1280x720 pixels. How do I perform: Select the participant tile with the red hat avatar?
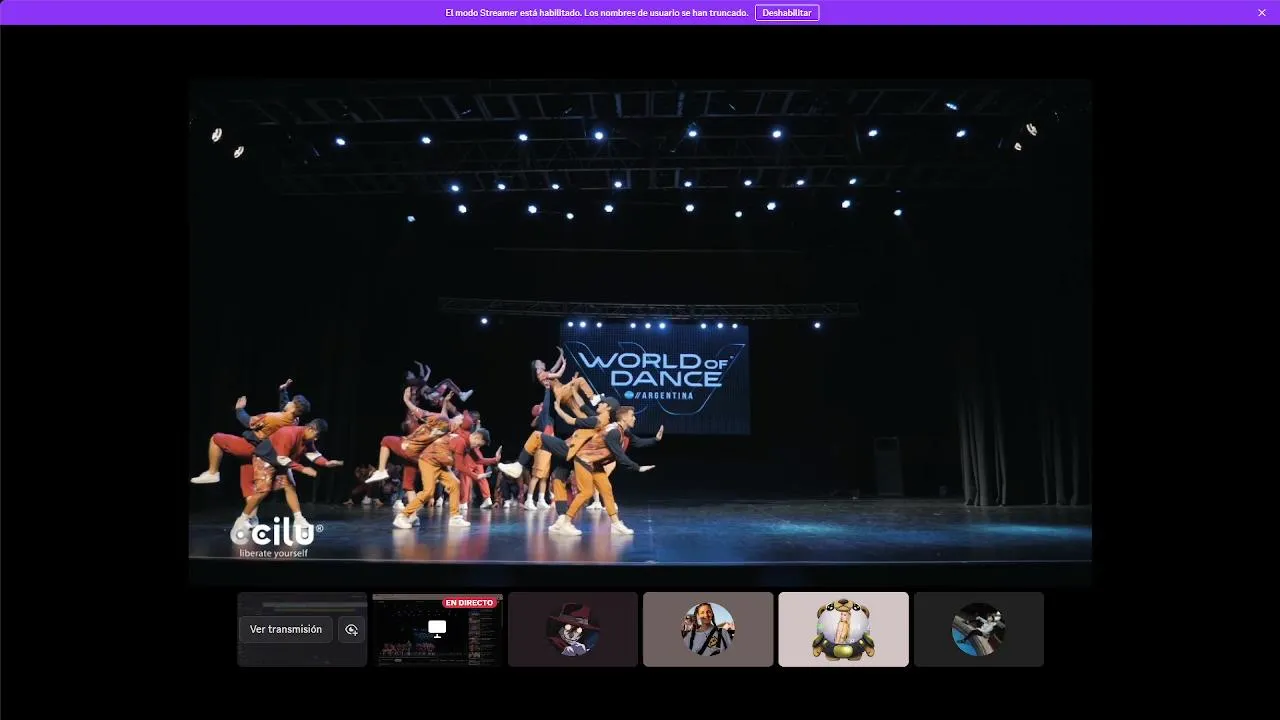(x=573, y=629)
